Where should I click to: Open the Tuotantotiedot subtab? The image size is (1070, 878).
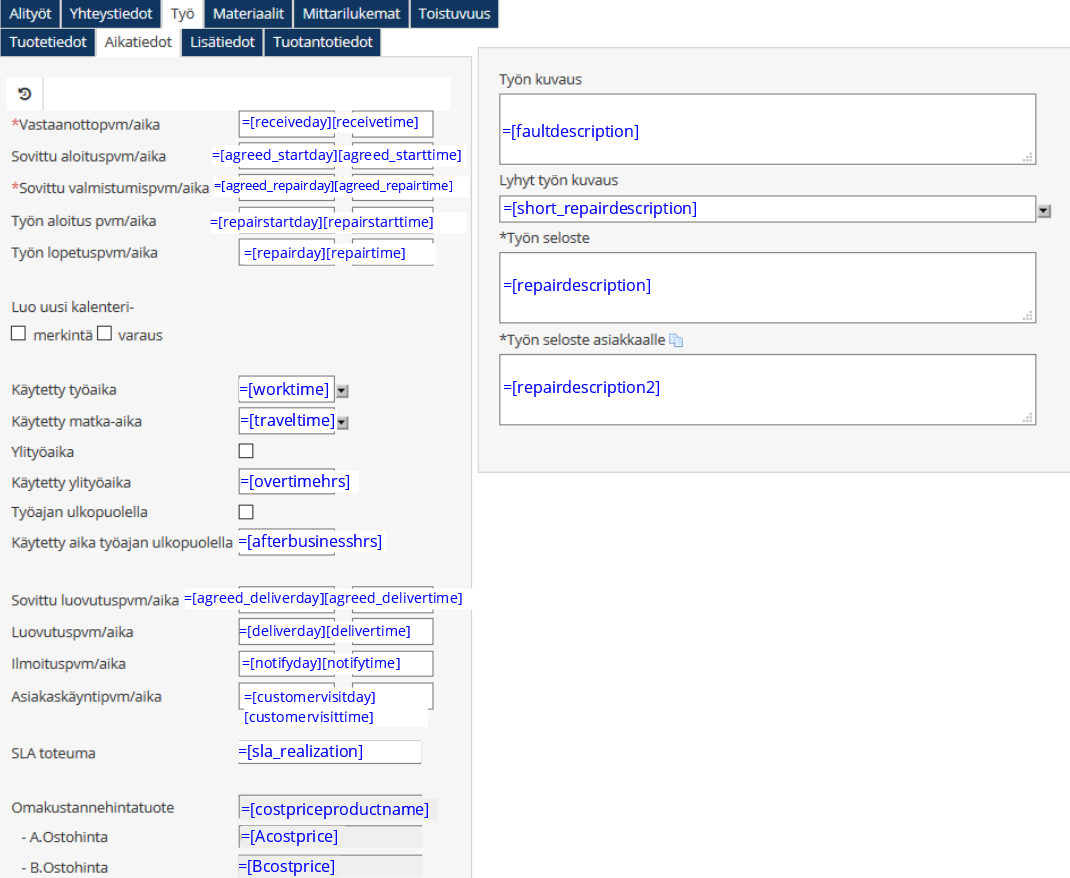coord(322,42)
